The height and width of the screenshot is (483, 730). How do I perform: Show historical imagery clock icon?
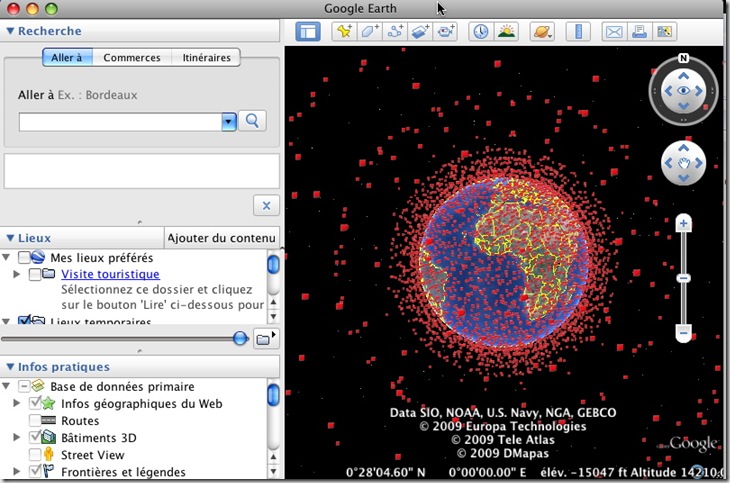[480, 32]
